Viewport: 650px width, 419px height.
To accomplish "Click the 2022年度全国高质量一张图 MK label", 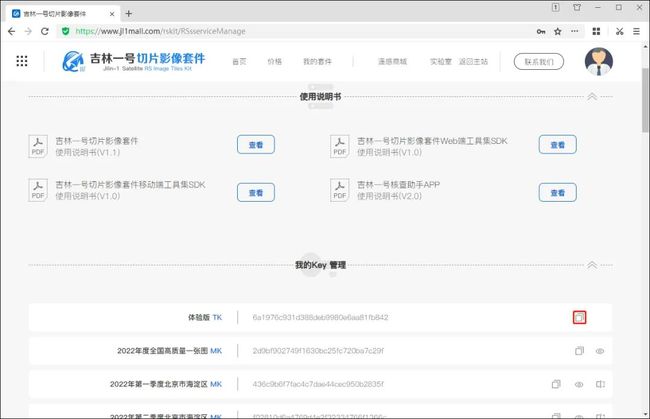I will 170,351.
